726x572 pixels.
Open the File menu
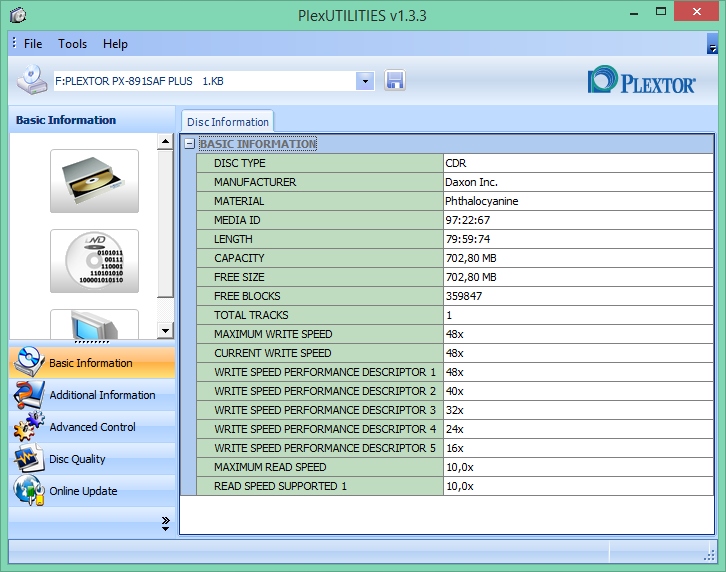click(x=33, y=44)
